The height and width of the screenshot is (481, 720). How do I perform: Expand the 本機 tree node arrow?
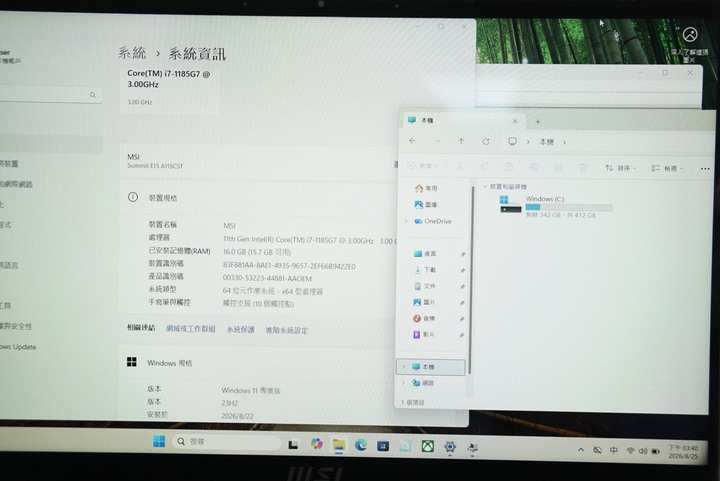click(404, 367)
